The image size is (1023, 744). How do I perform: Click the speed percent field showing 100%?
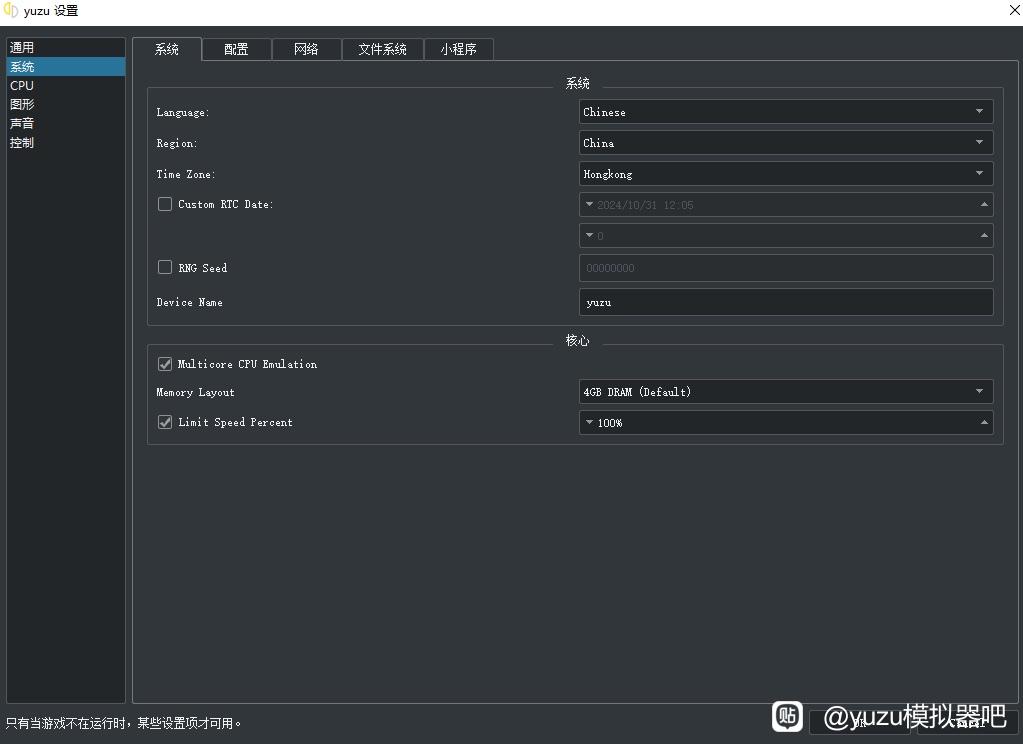click(x=786, y=422)
